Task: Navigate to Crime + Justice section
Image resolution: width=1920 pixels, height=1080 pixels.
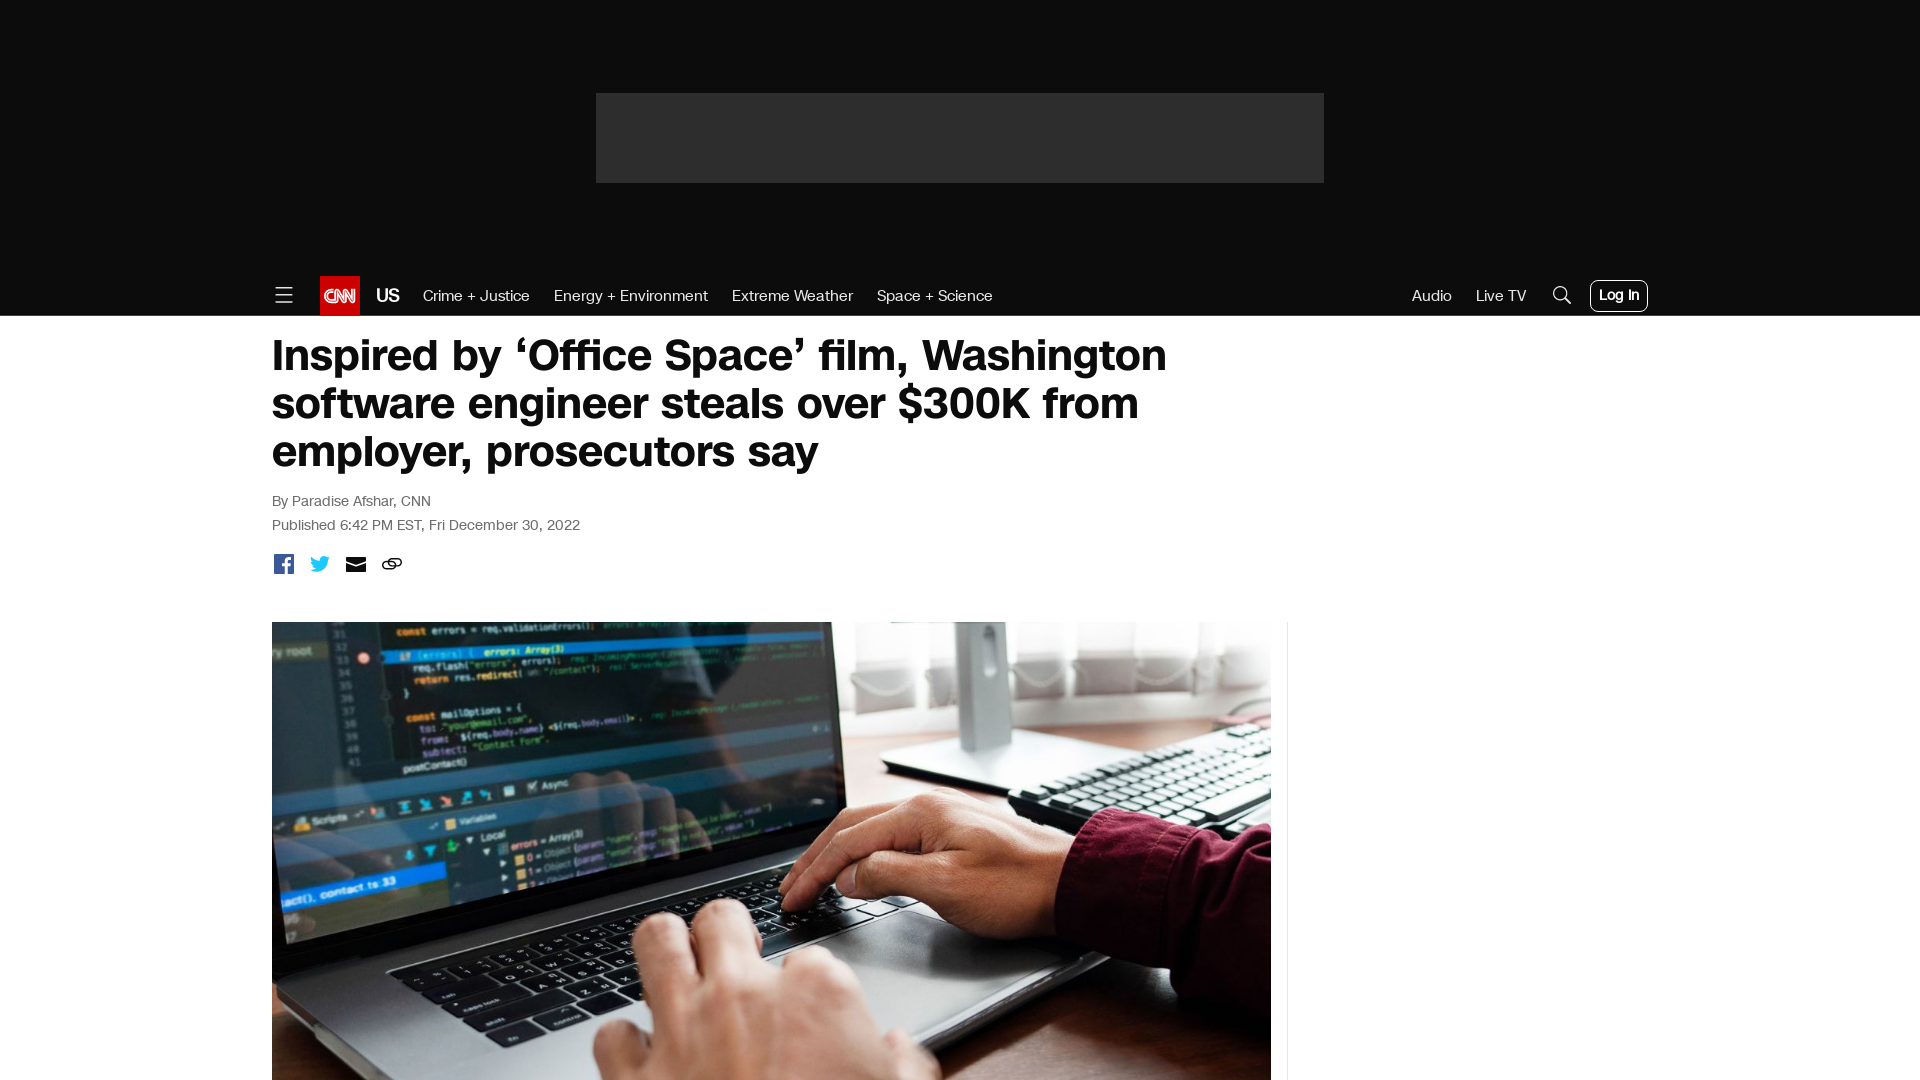Action: coord(475,294)
